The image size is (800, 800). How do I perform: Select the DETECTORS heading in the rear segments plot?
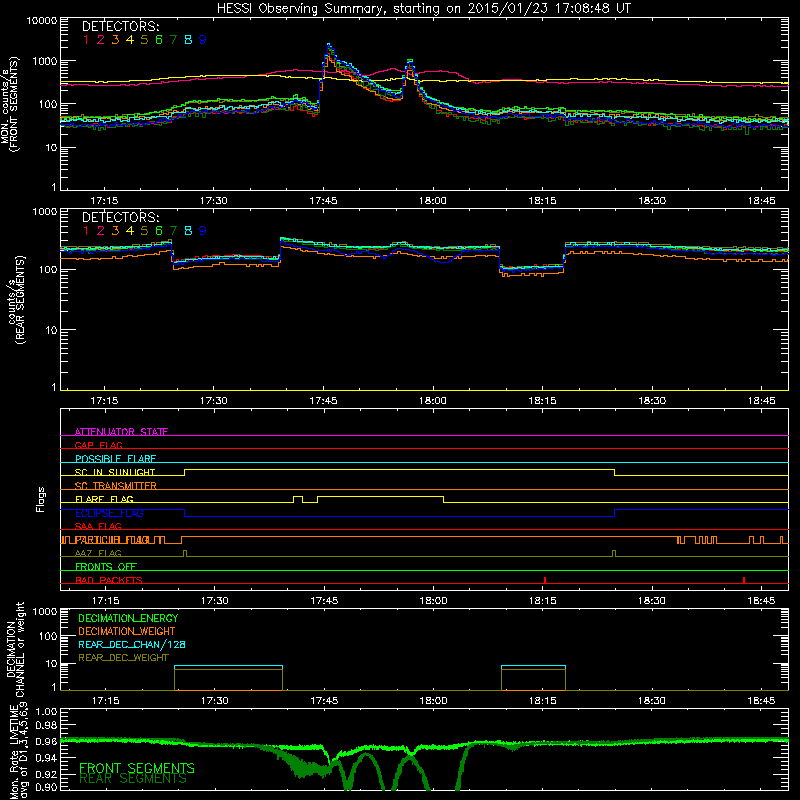click(x=120, y=217)
